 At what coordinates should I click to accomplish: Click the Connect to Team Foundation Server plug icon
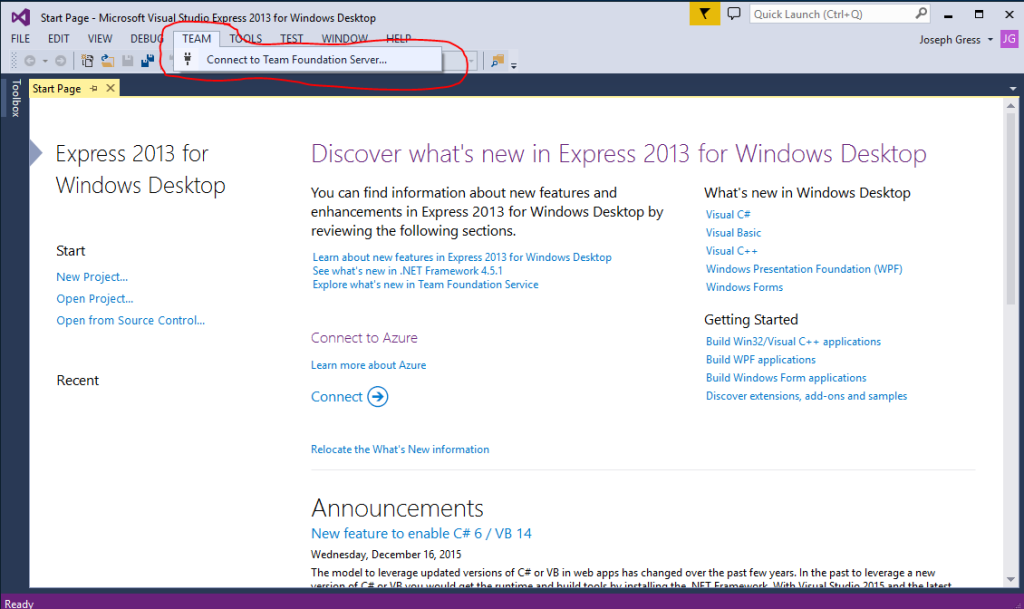(187, 58)
